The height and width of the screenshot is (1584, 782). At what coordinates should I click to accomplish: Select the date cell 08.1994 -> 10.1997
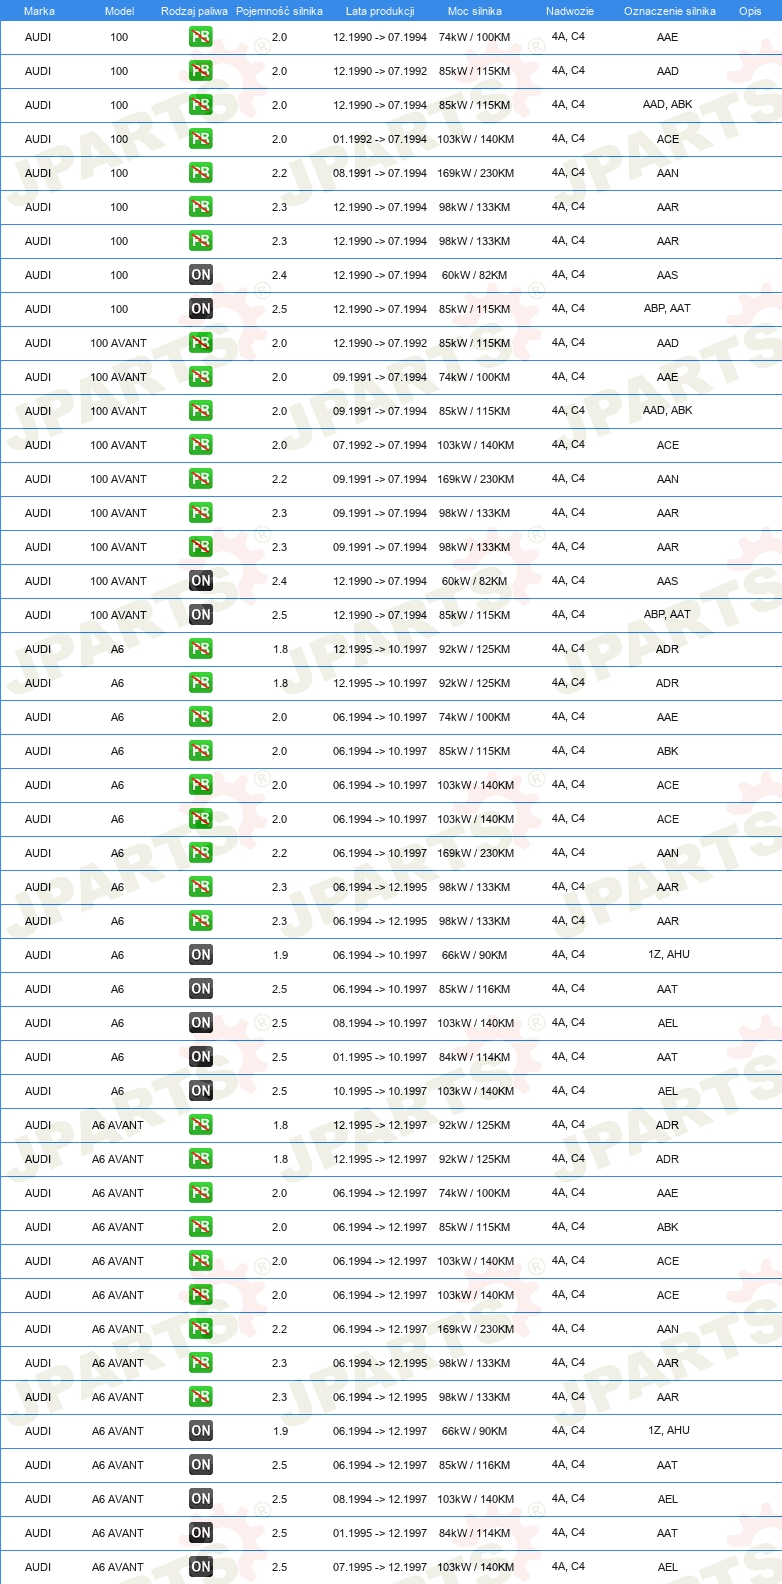pos(380,1023)
